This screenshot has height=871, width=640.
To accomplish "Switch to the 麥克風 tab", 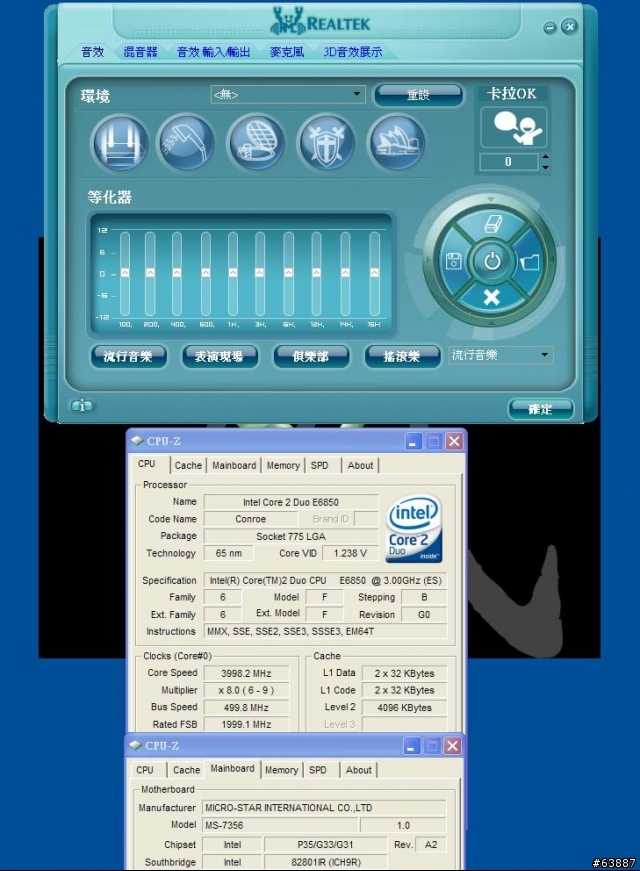I will 287,52.
